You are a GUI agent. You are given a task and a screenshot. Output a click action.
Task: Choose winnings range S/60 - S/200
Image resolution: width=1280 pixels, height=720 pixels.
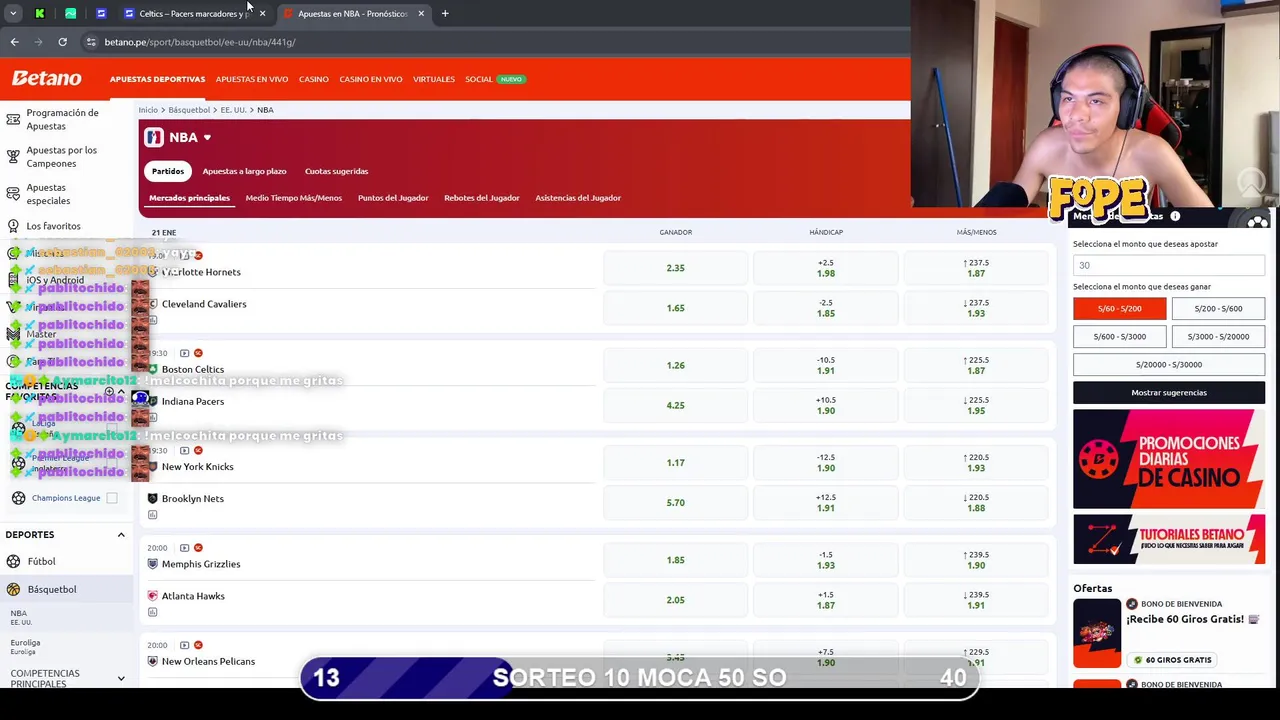(1119, 309)
